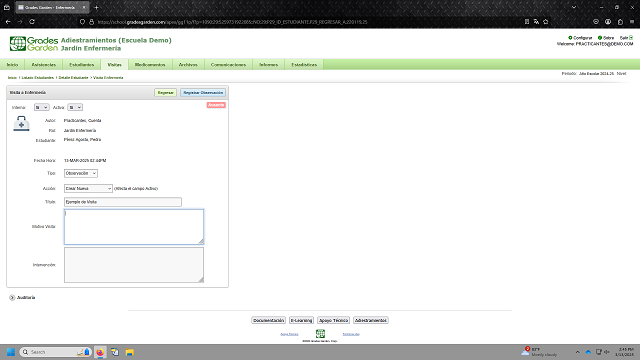Viewport: 640px width, 360px height.
Task: Show hidden system tray icons
Action: coord(578,352)
